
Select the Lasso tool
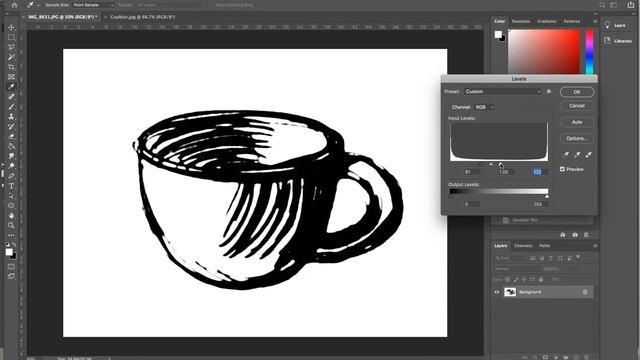pos(11,47)
